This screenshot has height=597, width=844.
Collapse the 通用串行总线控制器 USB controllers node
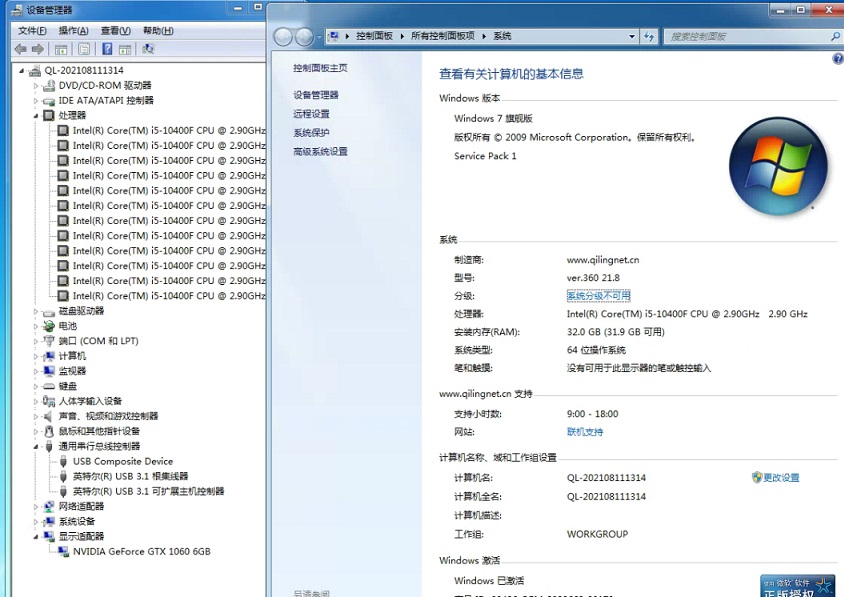[x=36, y=446]
